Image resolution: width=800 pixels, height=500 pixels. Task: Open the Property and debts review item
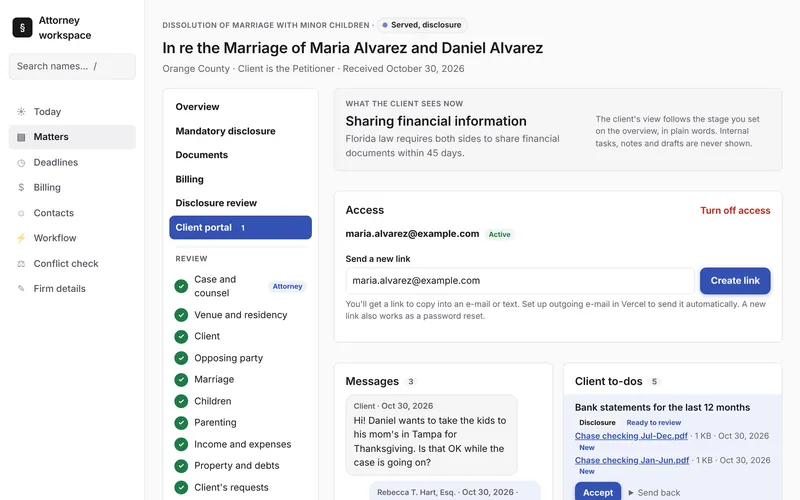coord(240,466)
